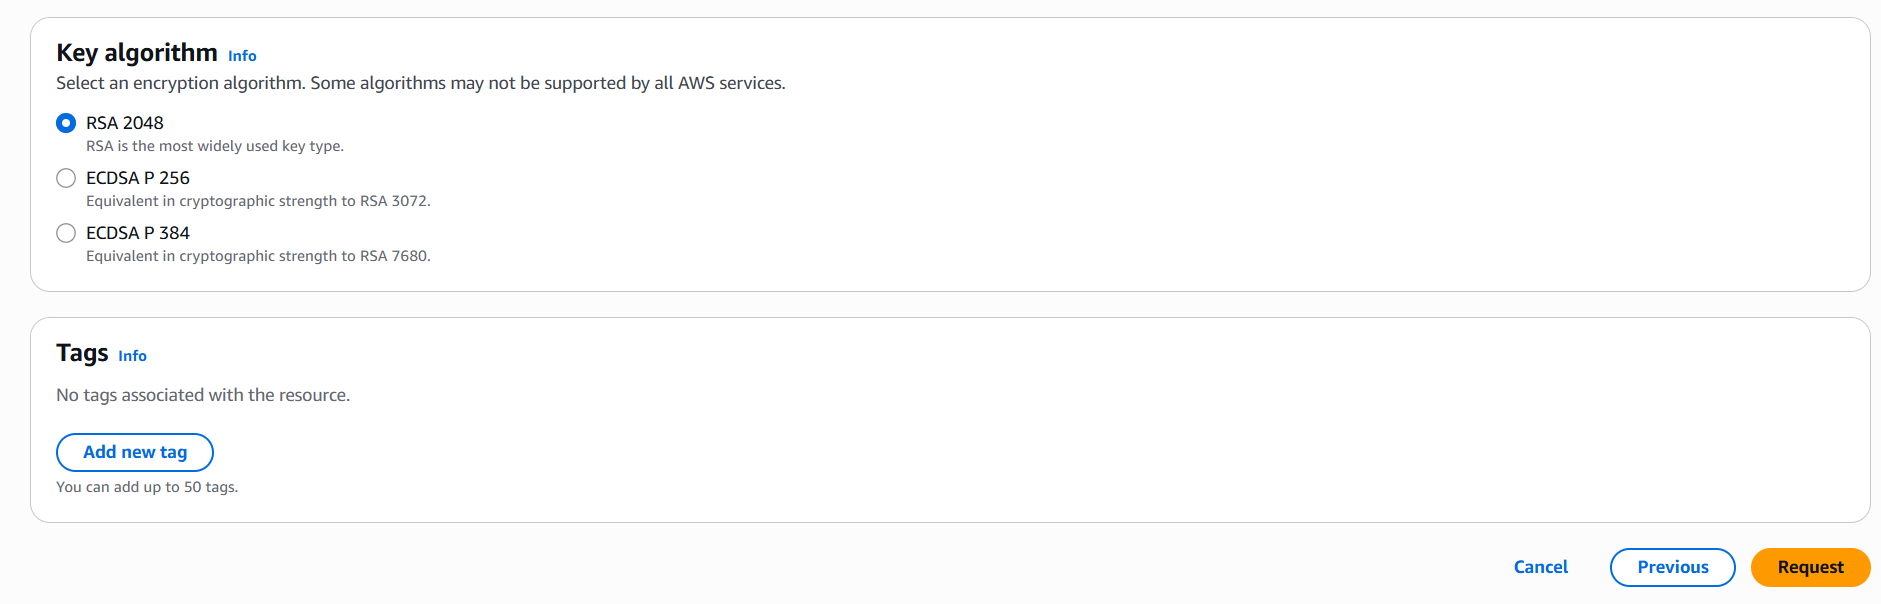Click the 'strength to RSA 7680' description
Image resolution: width=1881 pixels, height=604 pixels.
tap(258, 256)
